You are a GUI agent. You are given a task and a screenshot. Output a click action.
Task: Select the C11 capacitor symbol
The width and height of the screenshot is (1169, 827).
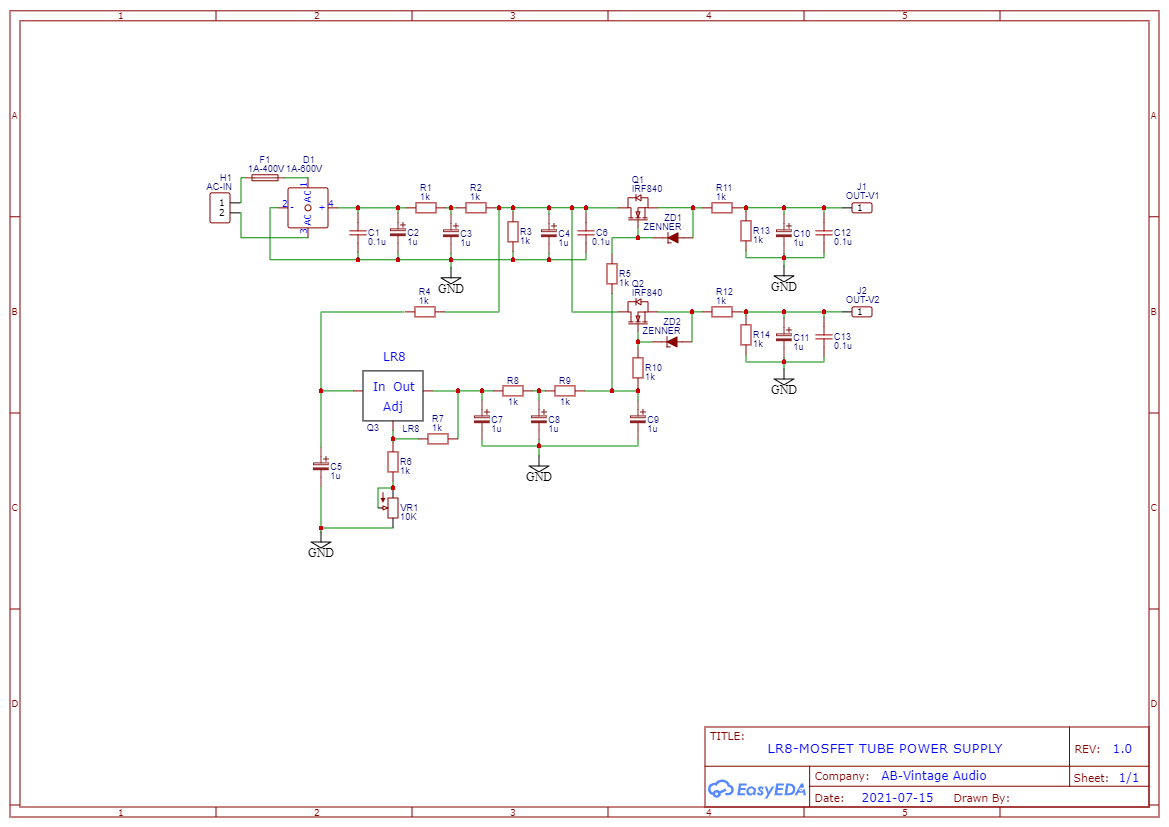click(784, 336)
